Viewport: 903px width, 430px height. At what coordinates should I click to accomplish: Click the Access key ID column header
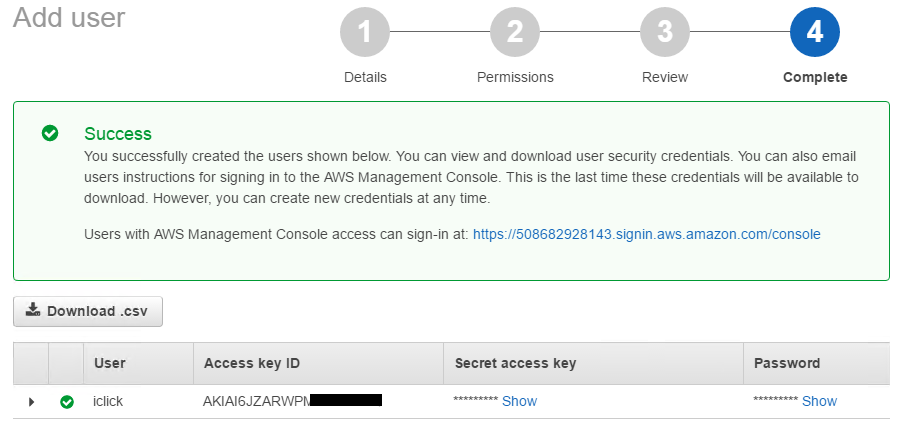(x=318, y=363)
